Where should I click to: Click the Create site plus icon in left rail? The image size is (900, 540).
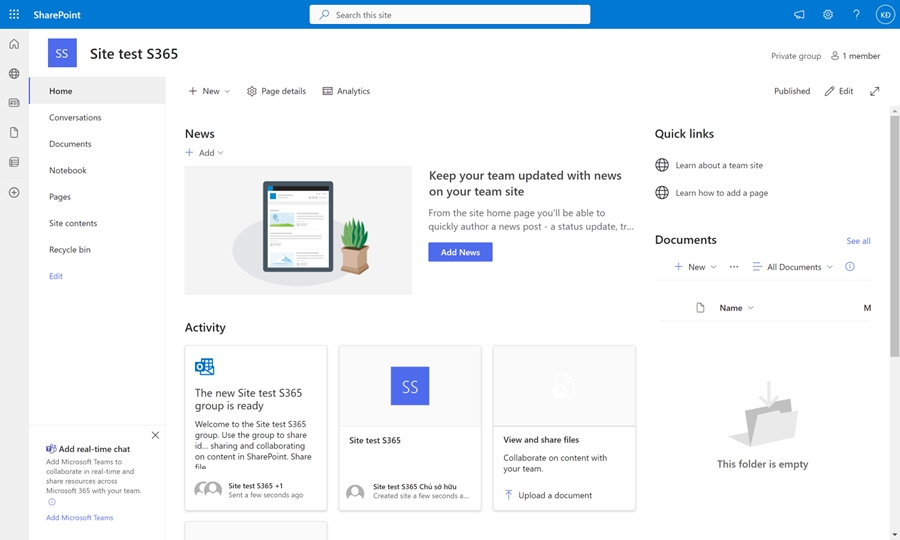(14, 192)
